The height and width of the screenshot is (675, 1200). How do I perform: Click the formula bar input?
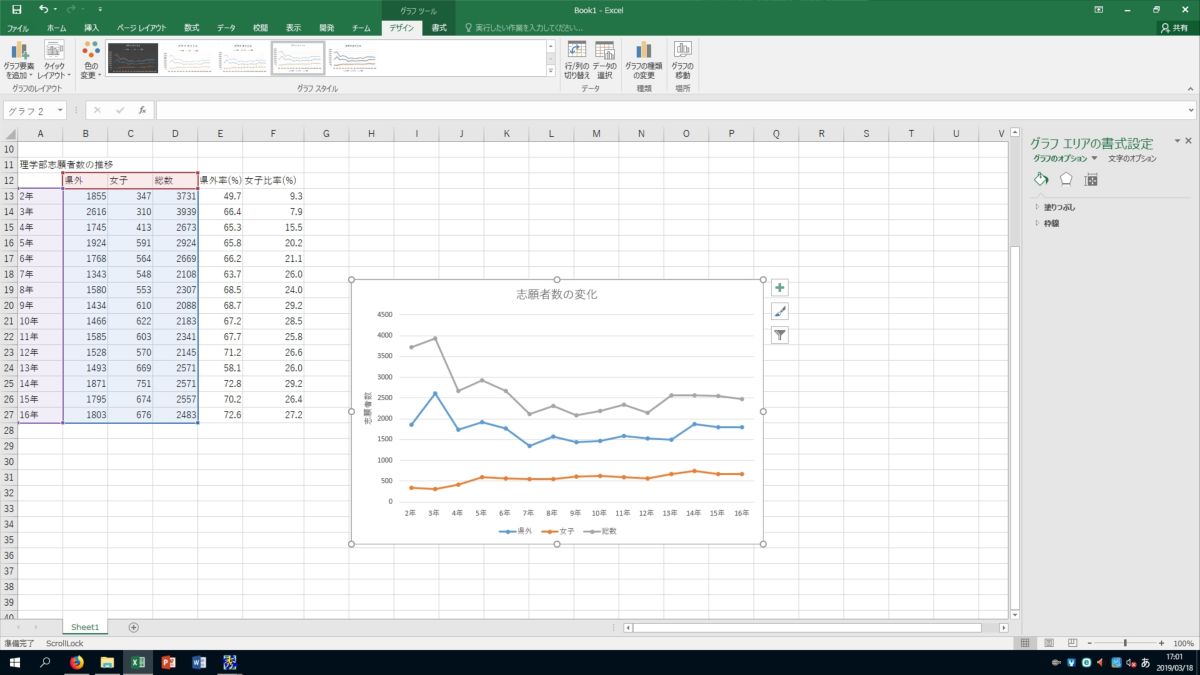pos(669,110)
